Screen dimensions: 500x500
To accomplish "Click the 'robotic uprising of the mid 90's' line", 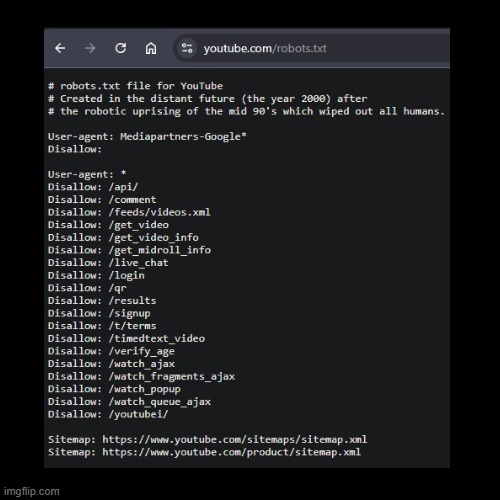I will (246, 111).
